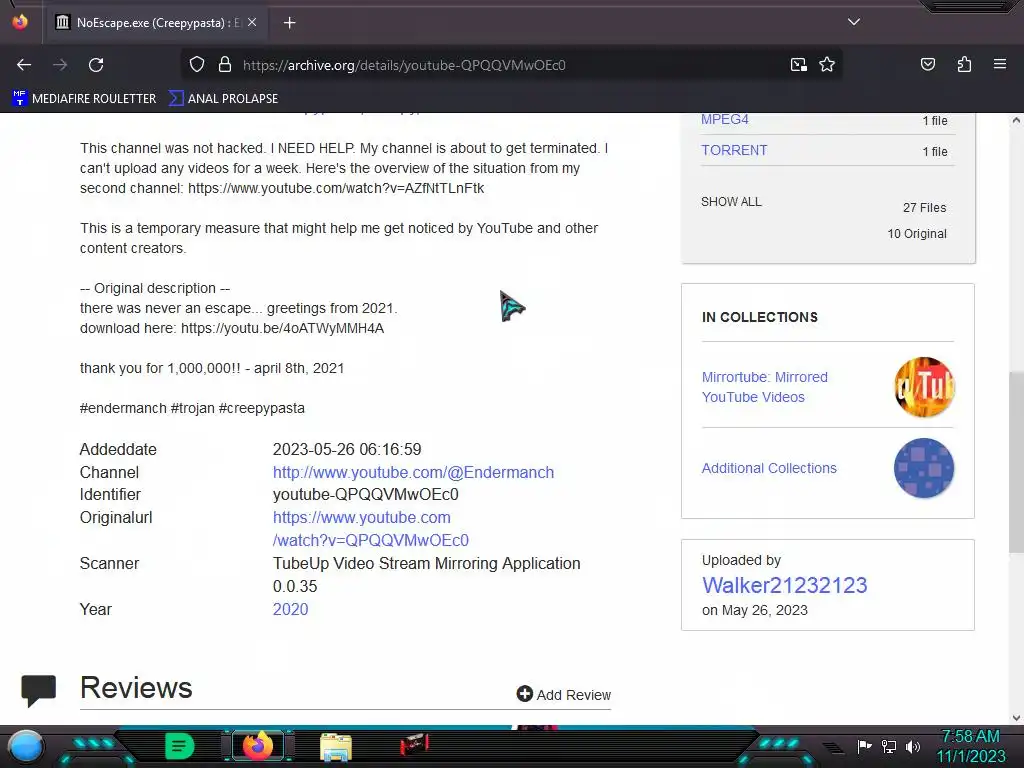Click the Firefox taskbar icon
Image resolution: width=1024 pixels, height=768 pixels.
tap(258, 746)
